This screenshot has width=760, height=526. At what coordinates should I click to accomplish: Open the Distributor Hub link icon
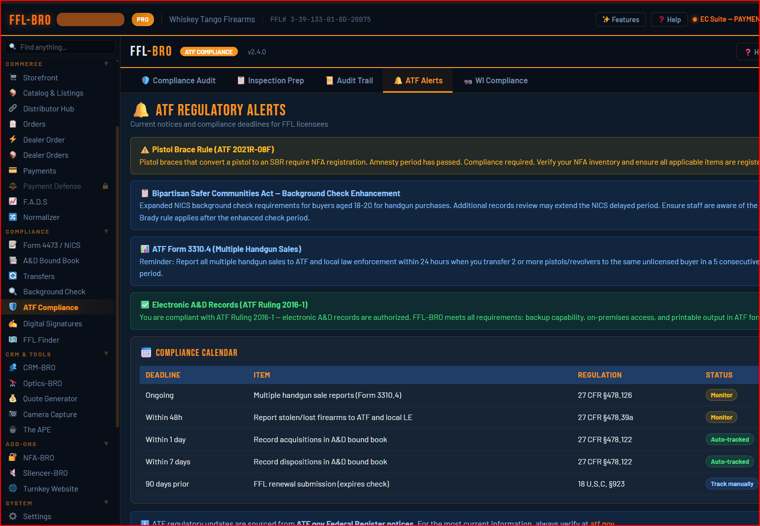click(13, 109)
